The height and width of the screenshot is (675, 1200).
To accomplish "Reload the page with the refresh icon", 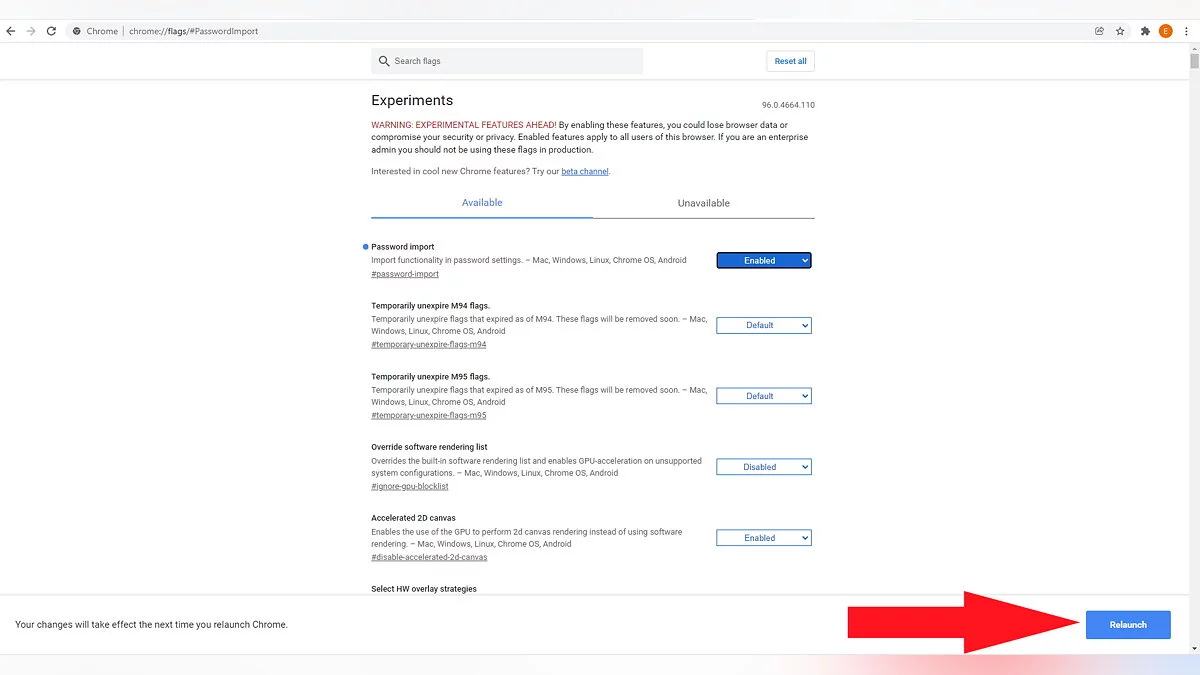I will (x=51, y=31).
